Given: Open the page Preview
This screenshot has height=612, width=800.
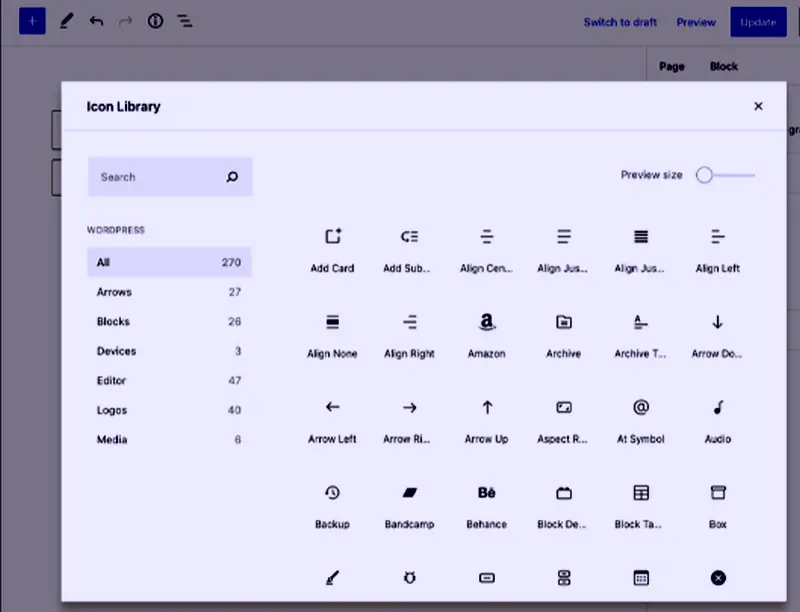Looking at the screenshot, I should tap(696, 22).
